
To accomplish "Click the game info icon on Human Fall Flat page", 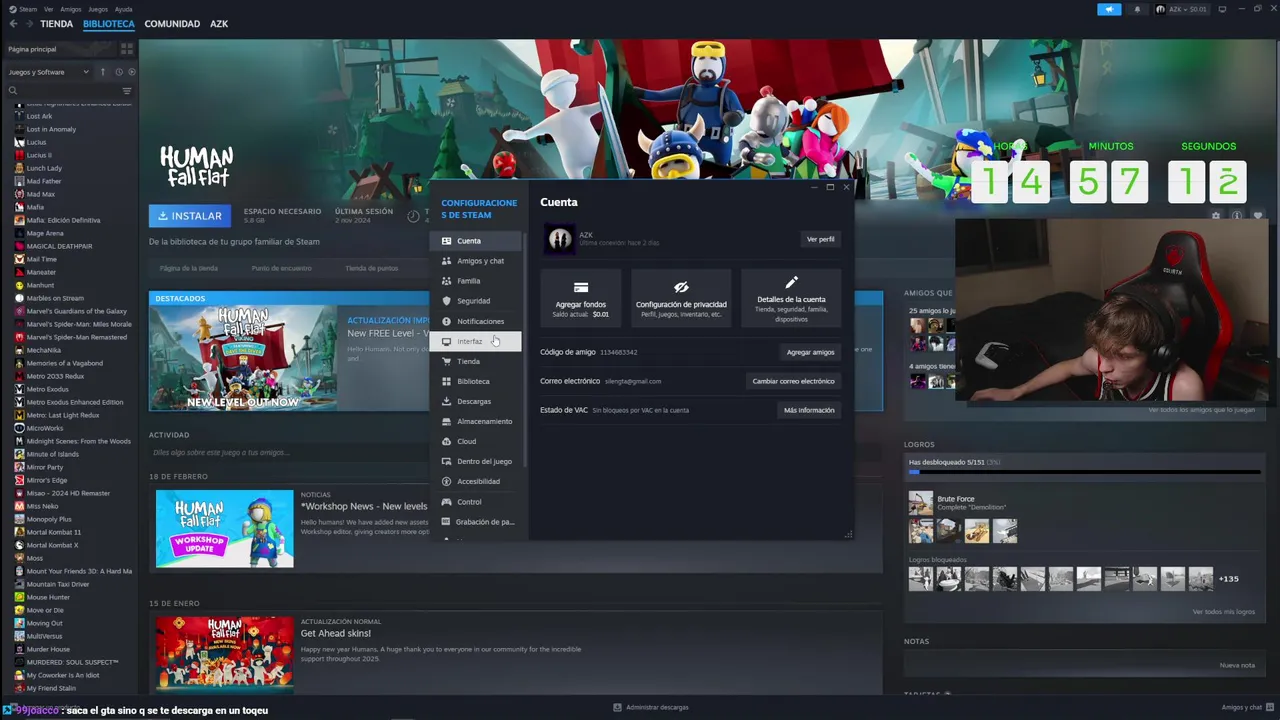I will (1237, 215).
